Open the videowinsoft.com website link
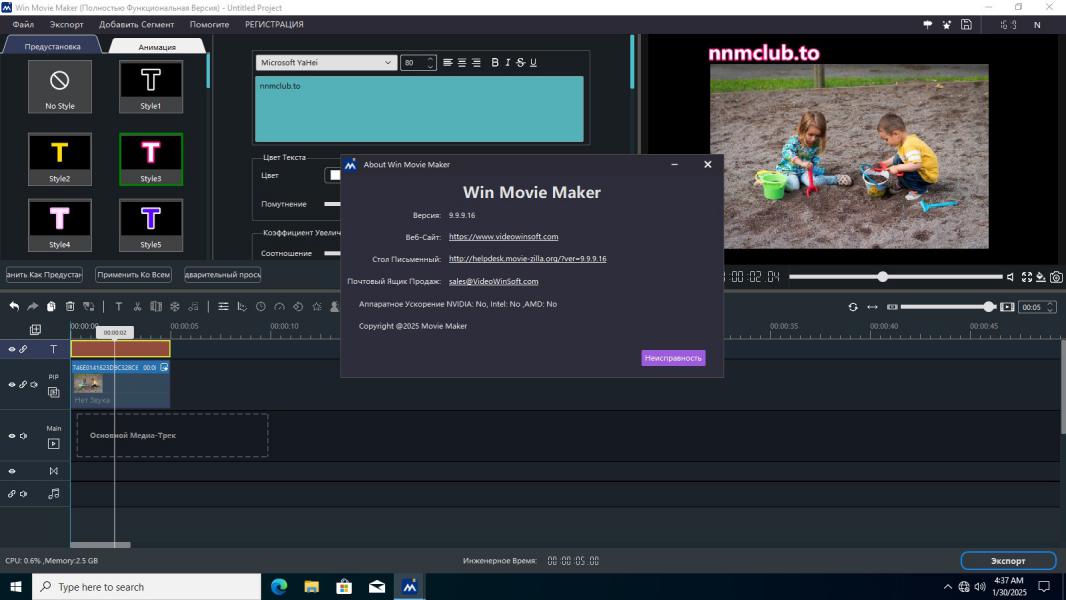The image size is (1066, 600). [503, 236]
